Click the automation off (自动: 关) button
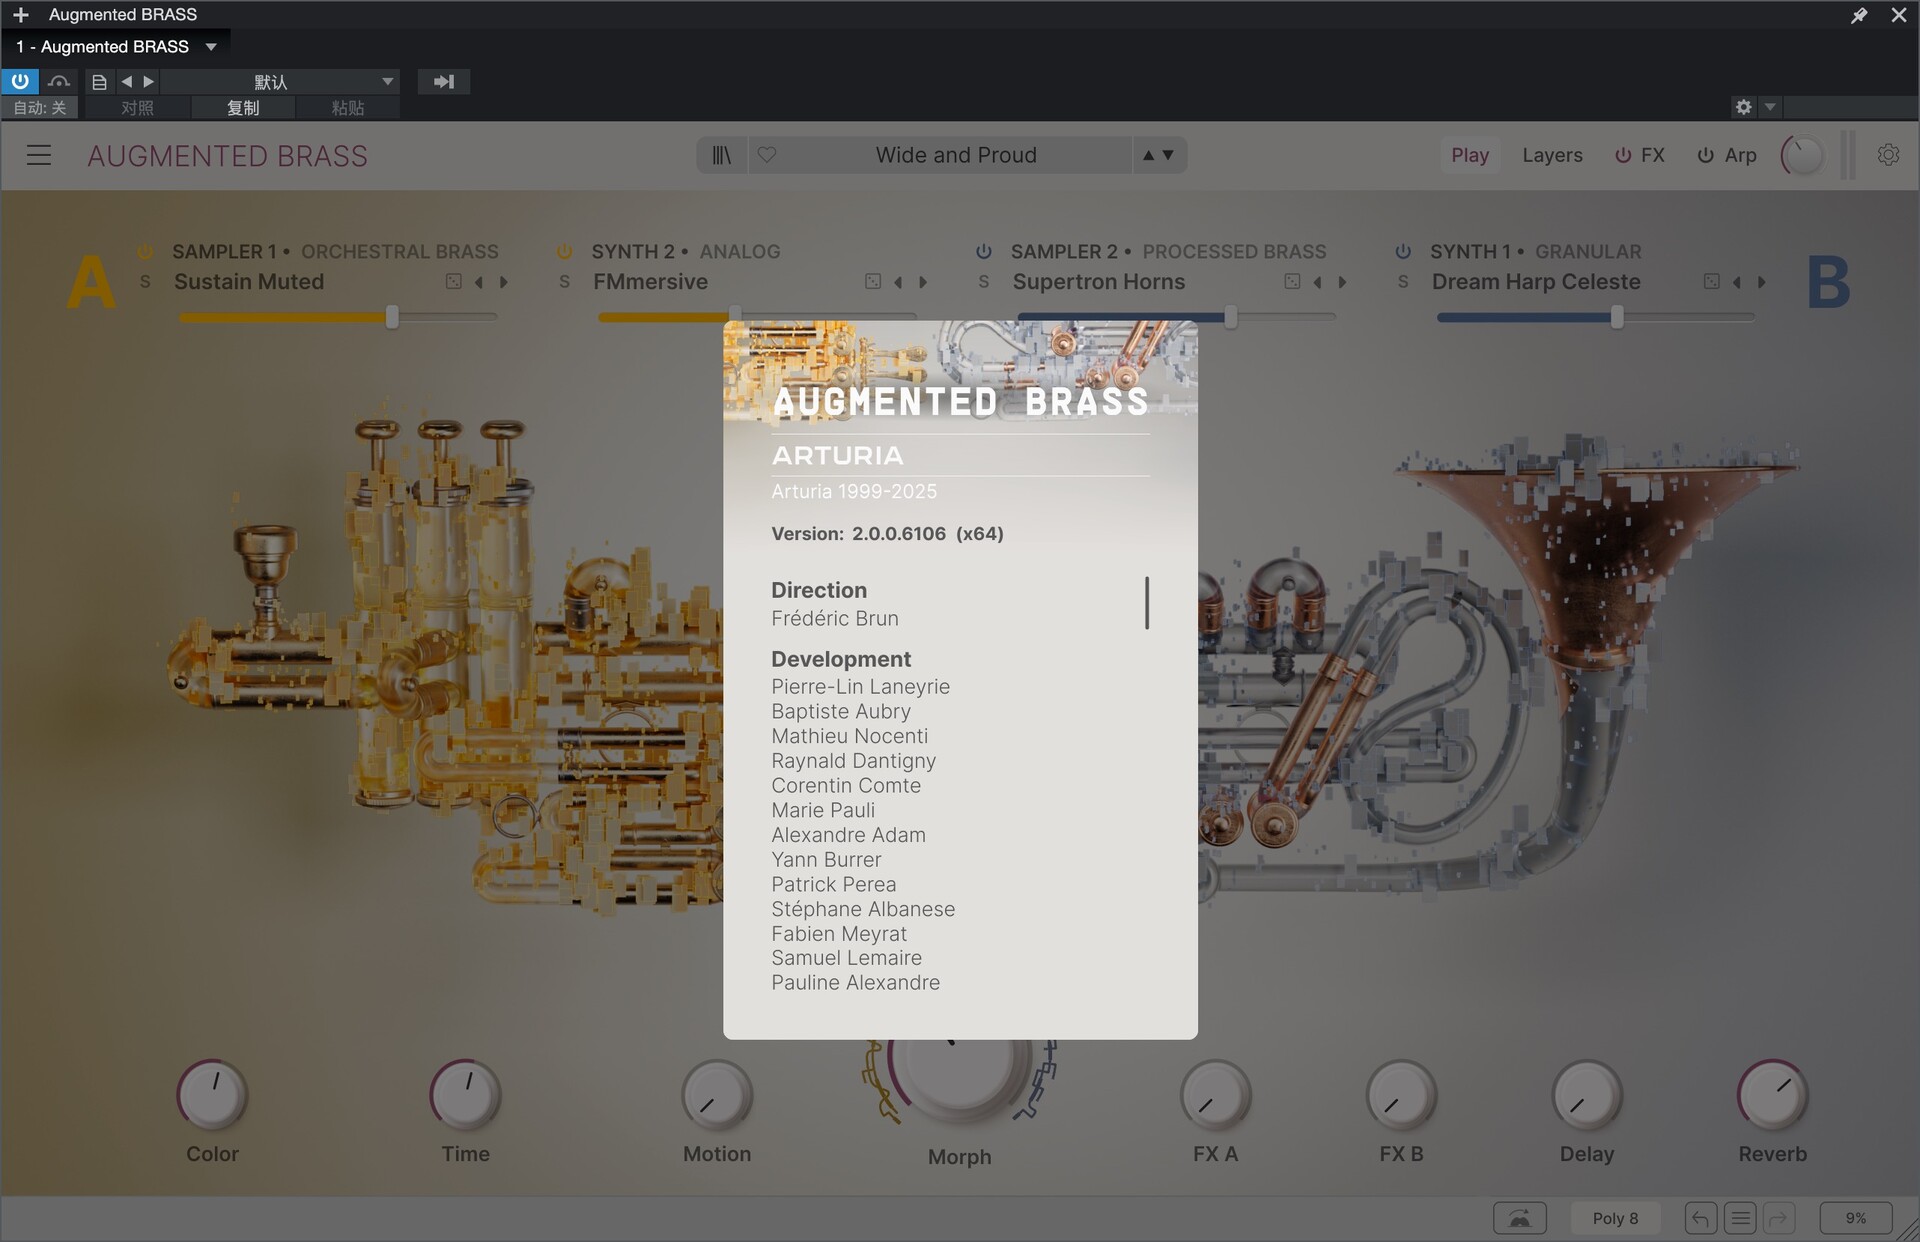The image size is (1920, 1242). tap(40, 108)
